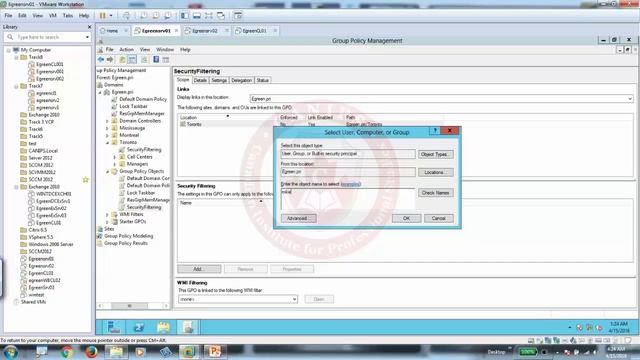
Task: Switch to the Status tab
Action: click(x=262, y=80)
